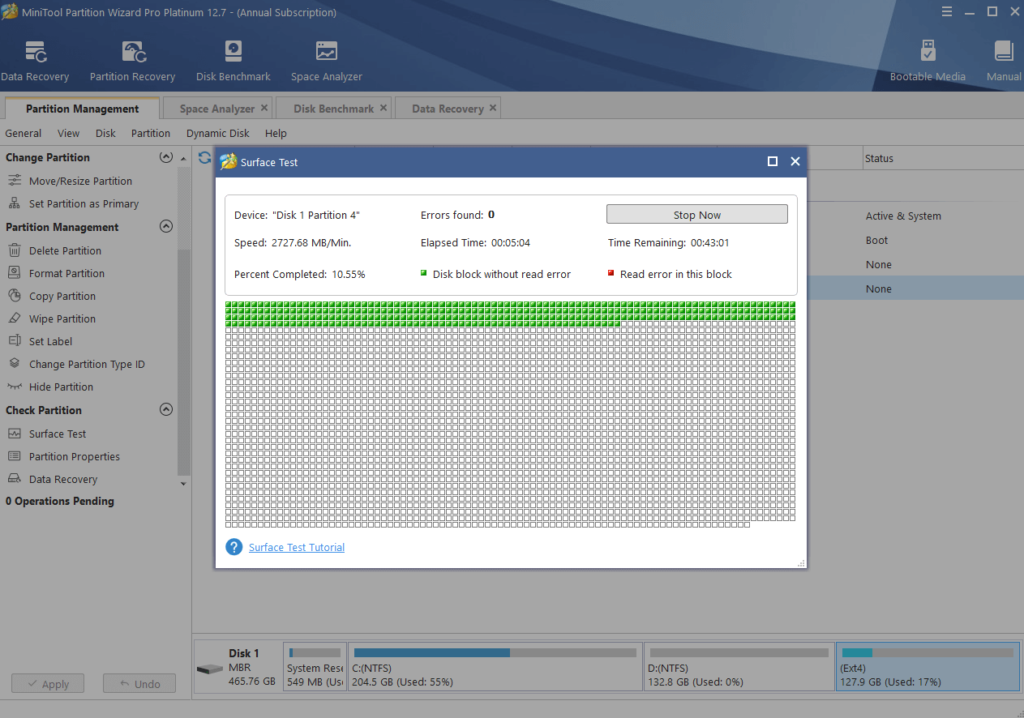Click the sidebar scroll down arrow
This screenshot has height=718, width=1024.
point(184,483)
